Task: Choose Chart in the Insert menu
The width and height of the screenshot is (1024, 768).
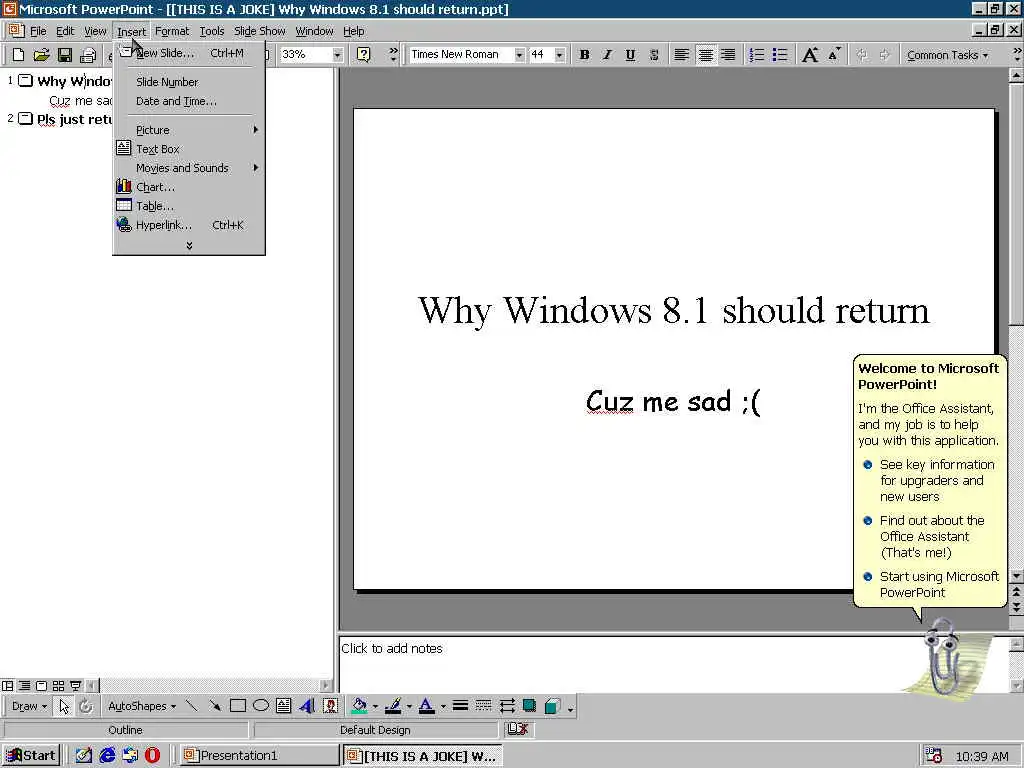Action: click(189, 187)
